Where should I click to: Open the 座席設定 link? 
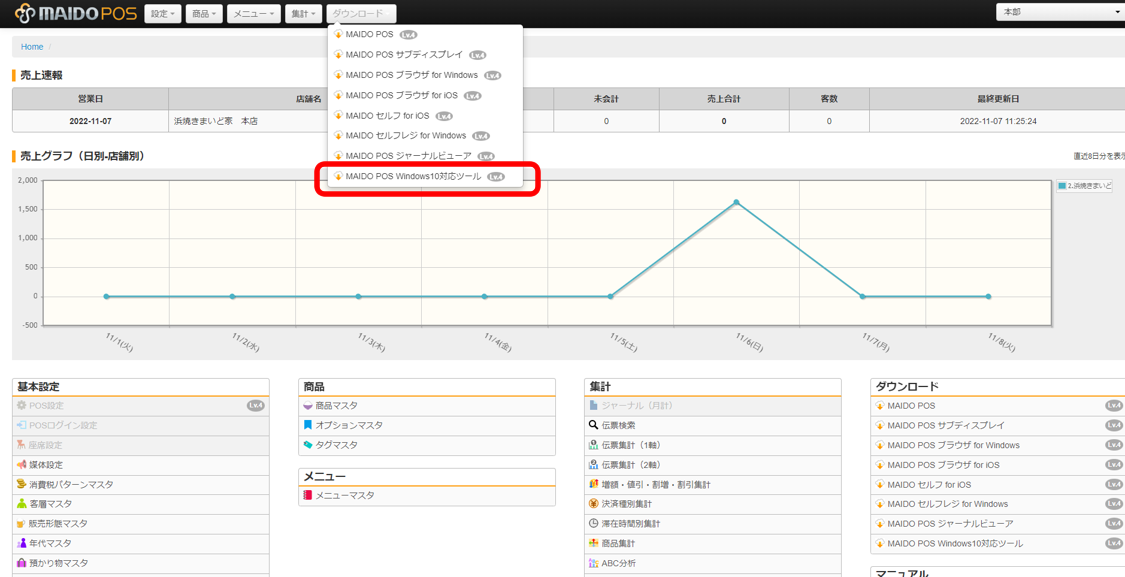[x=46, y=445]
